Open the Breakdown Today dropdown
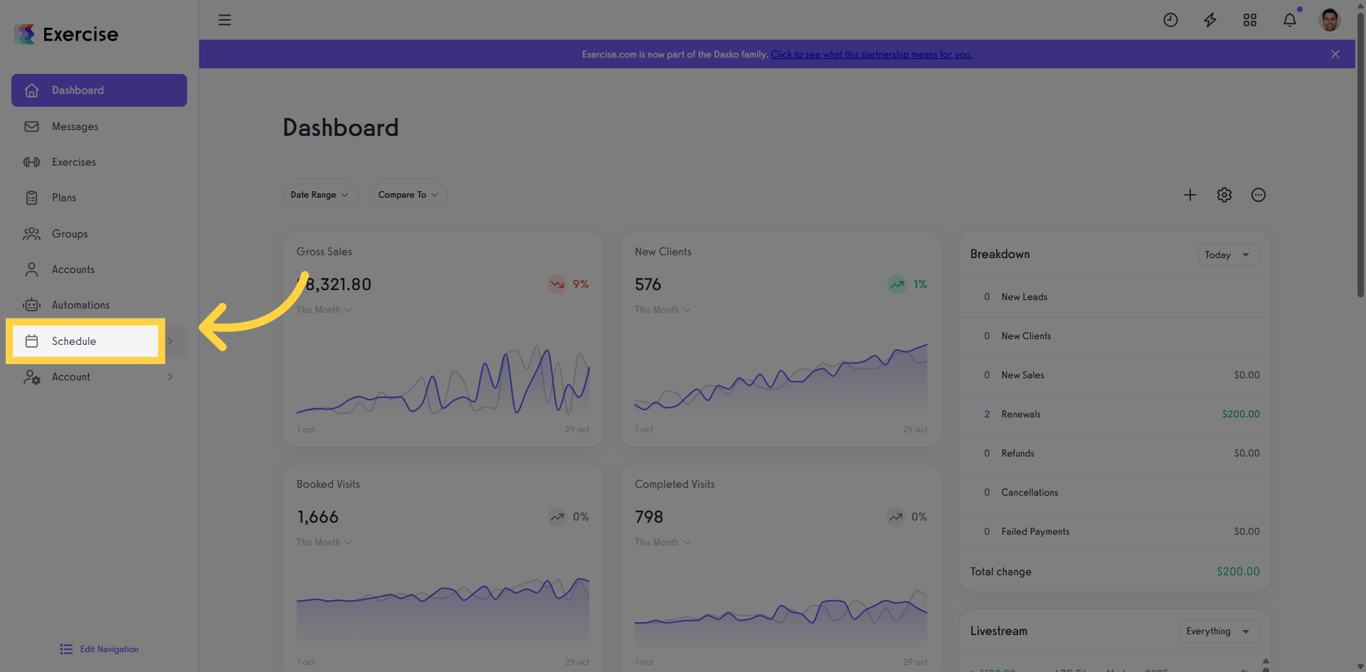 1228,255
